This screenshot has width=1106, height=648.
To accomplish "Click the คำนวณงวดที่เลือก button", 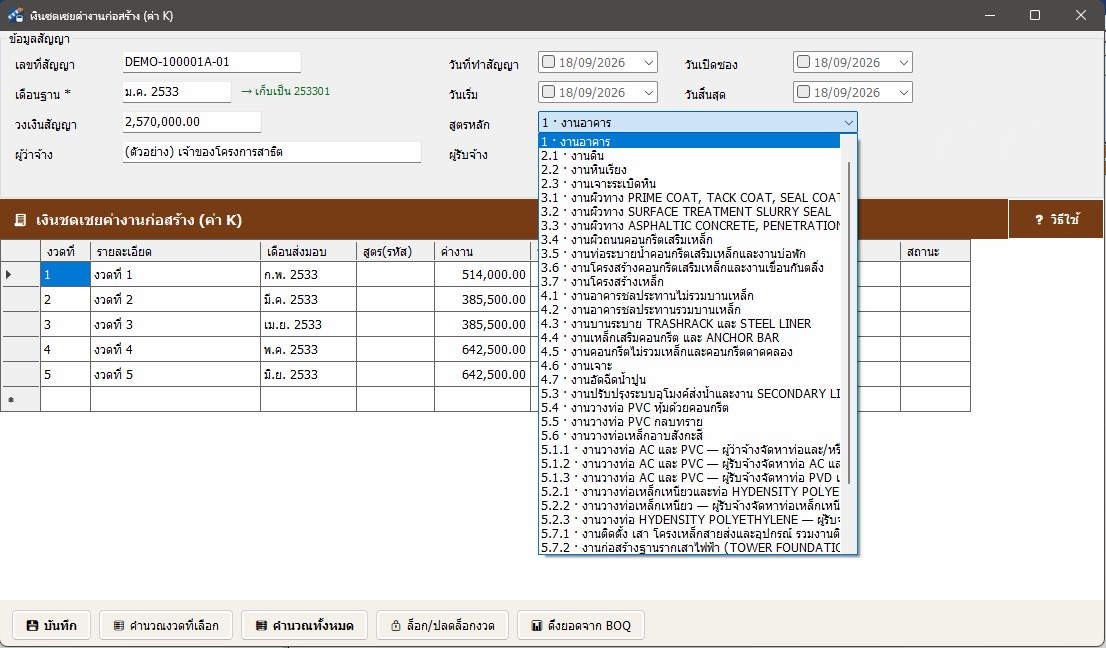I will (x=166, y=625).
